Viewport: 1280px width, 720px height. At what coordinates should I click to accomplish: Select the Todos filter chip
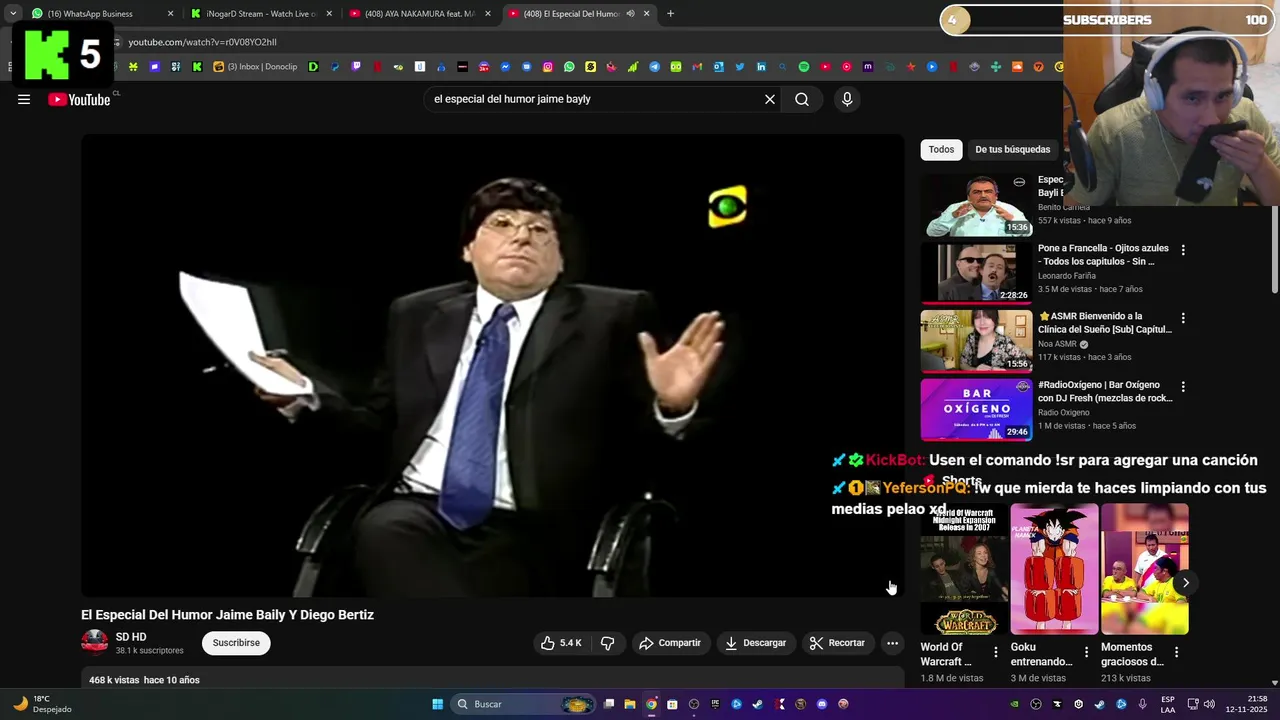tap(941, 149)
